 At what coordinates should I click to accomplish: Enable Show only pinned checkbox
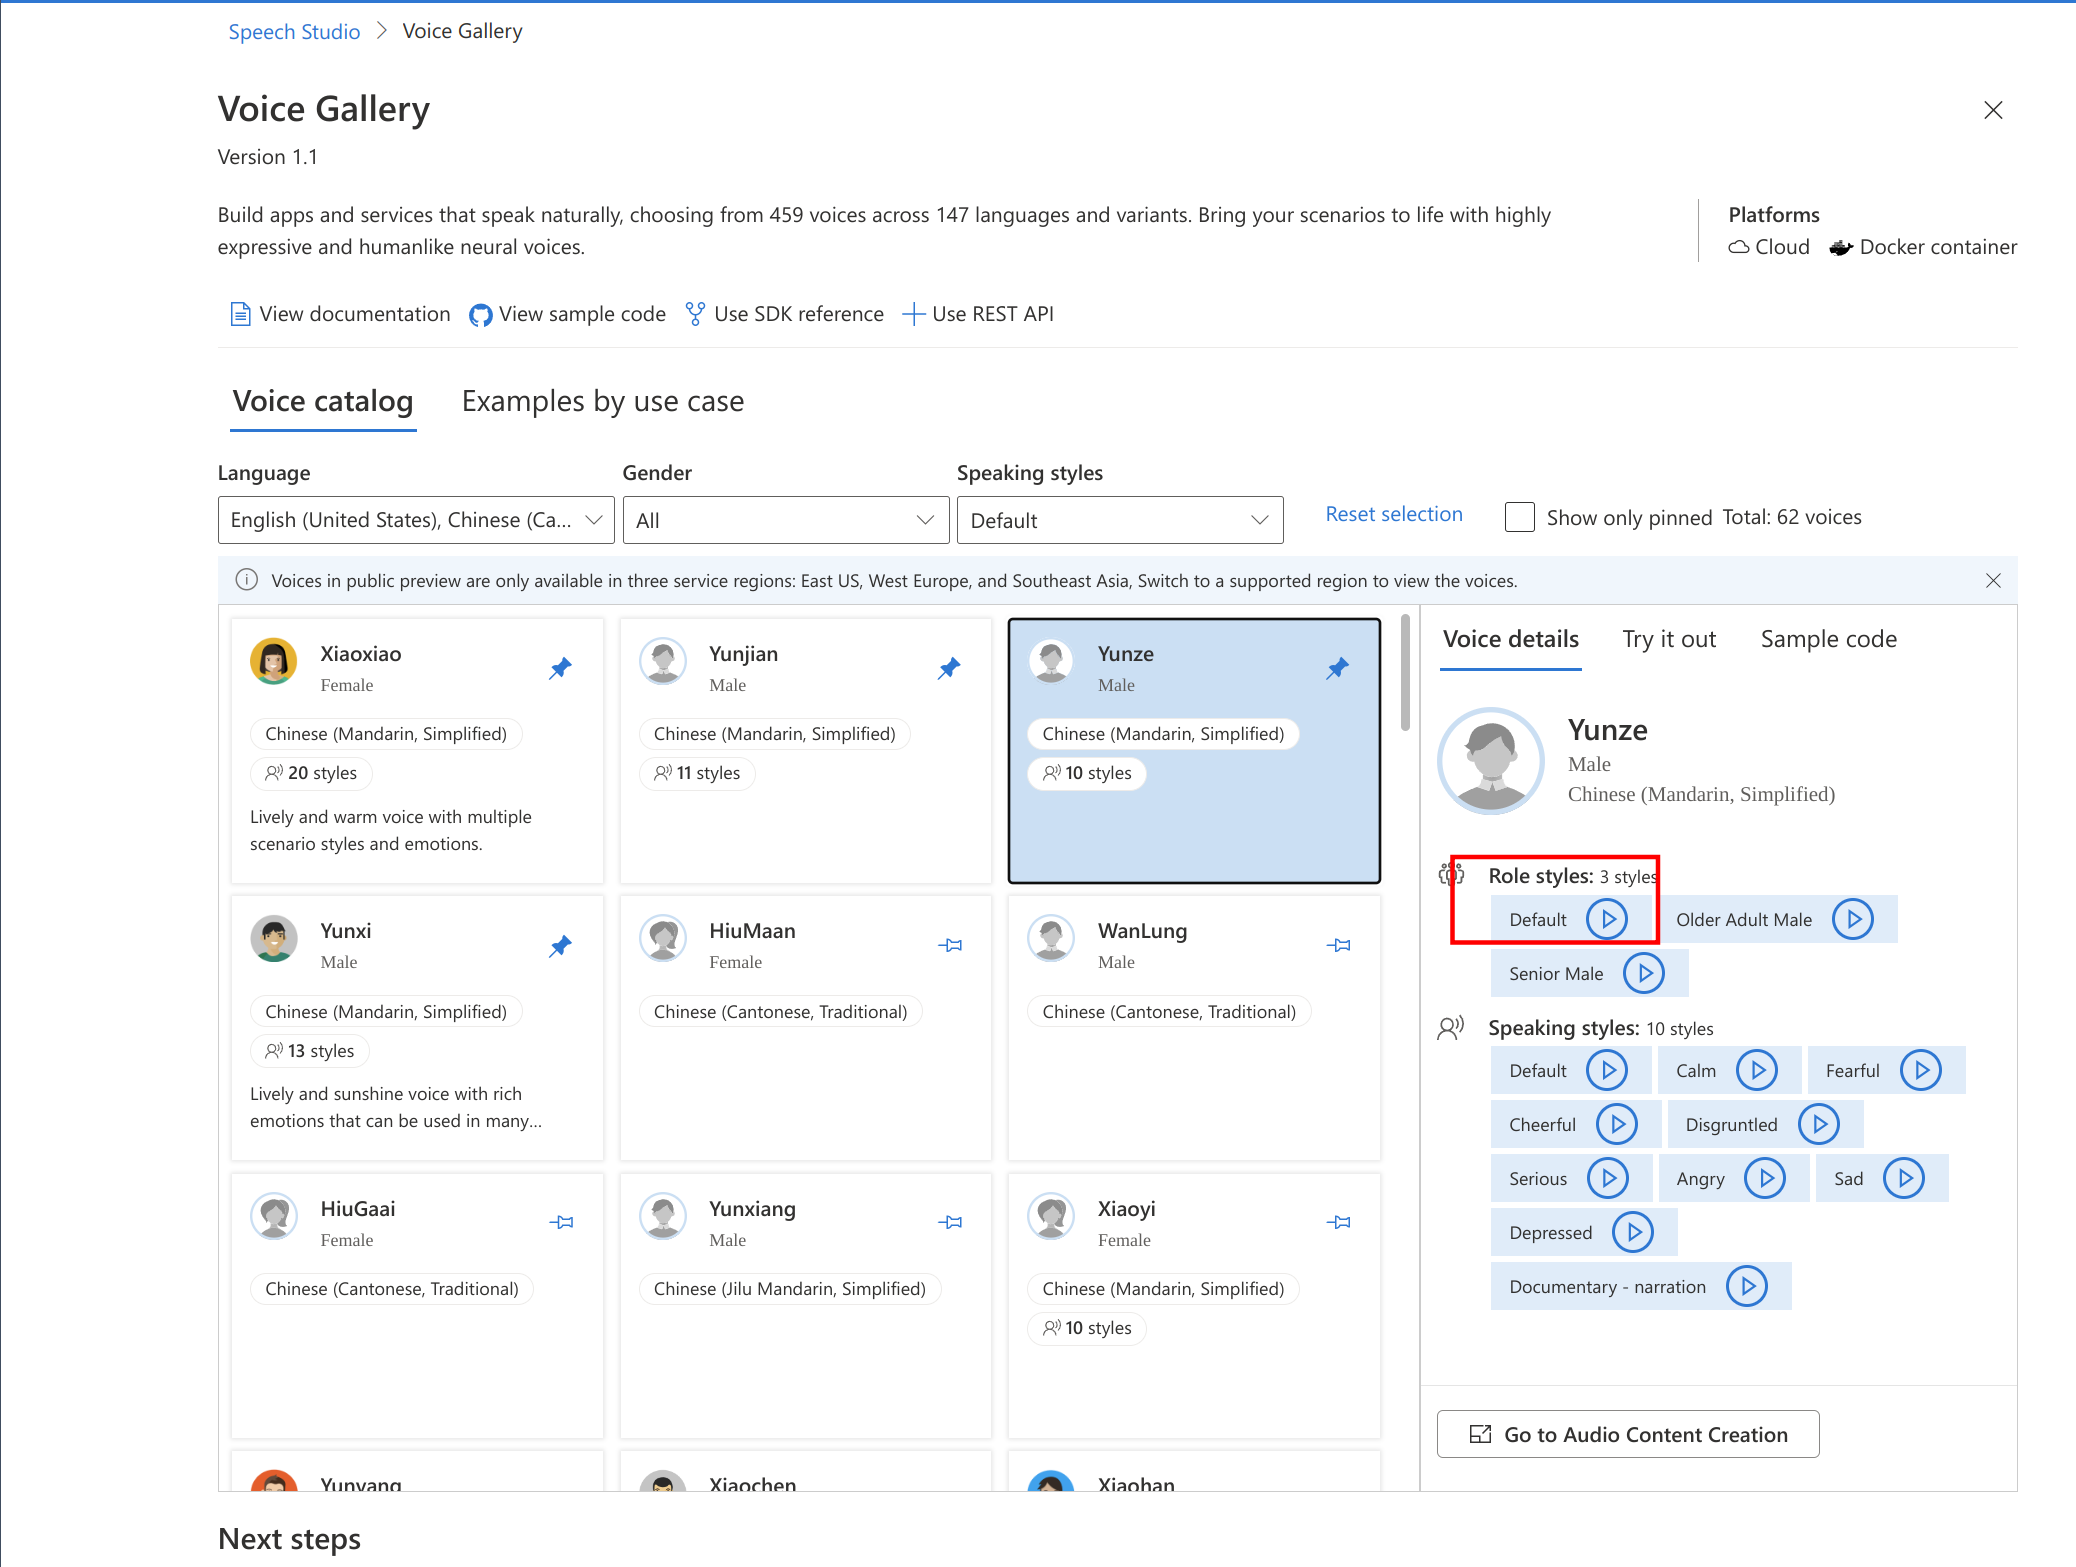pyautogui.click(x=1519, y=517)
